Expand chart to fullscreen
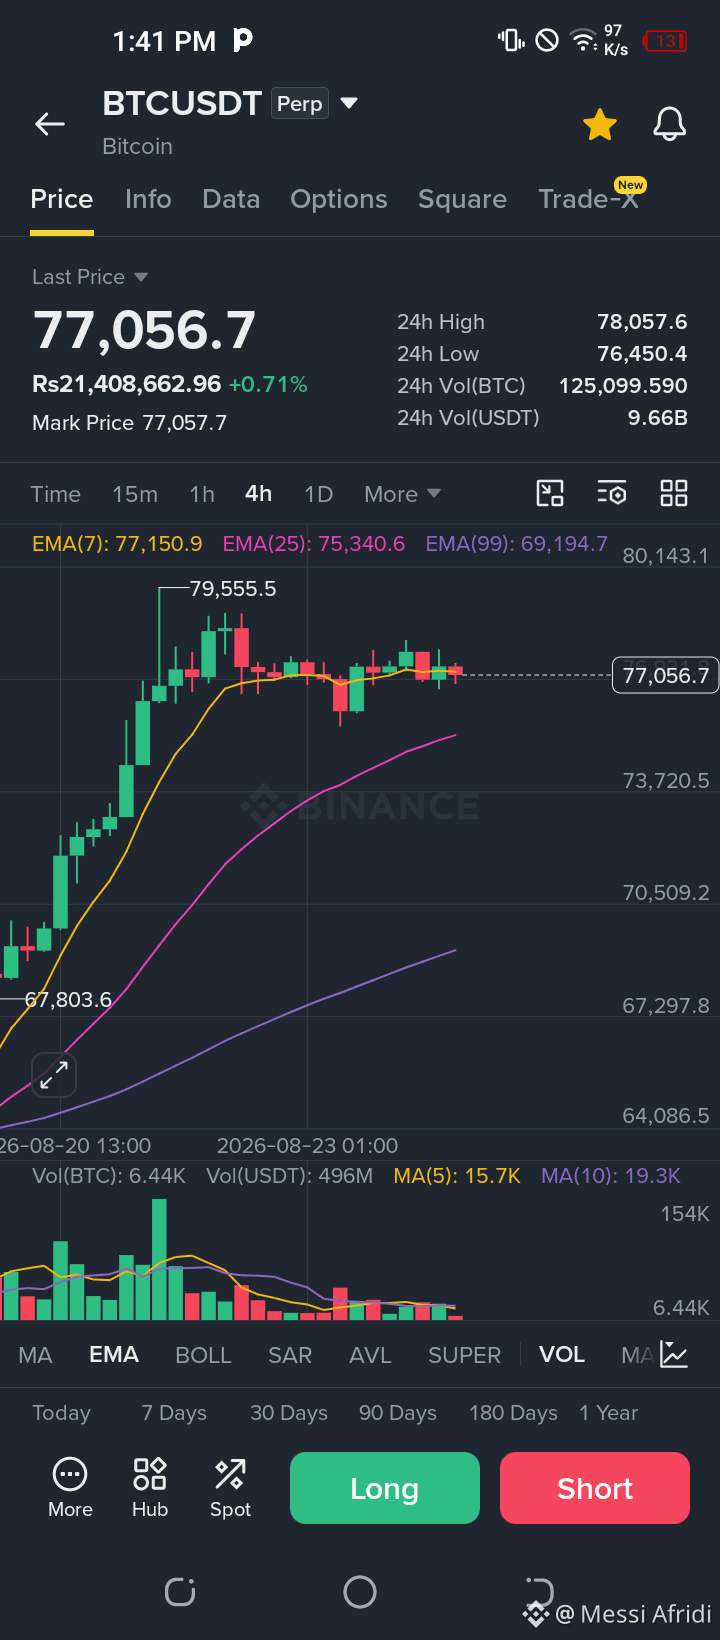This screenshot has width=720, height=1640. click(54, 1075)
